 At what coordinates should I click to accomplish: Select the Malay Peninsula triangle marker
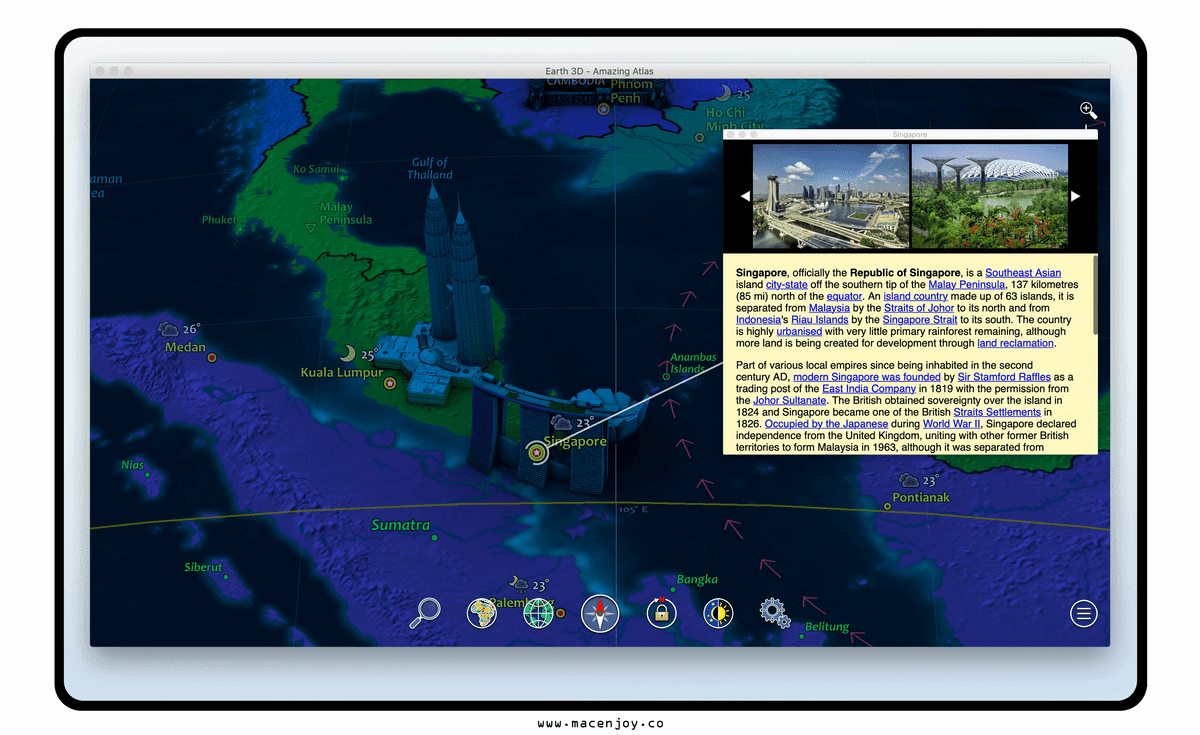tap(310, 228)
